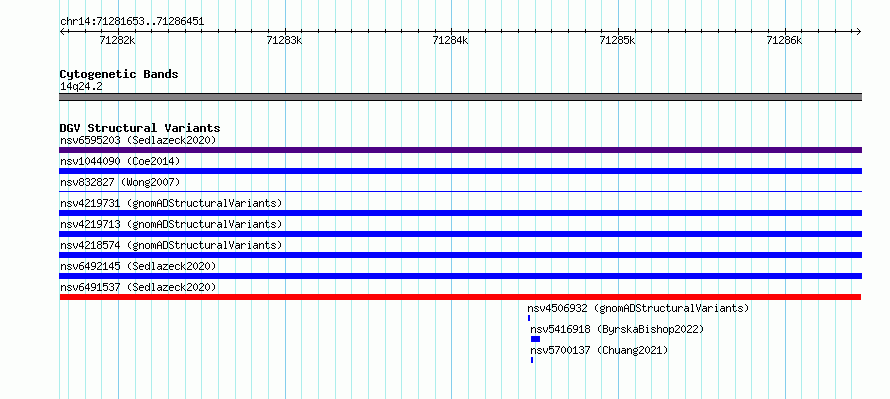Open nsv5700137 (Chuang2021) variant label
The width and height of the screenshot is (890, 399).
point(599,350)
